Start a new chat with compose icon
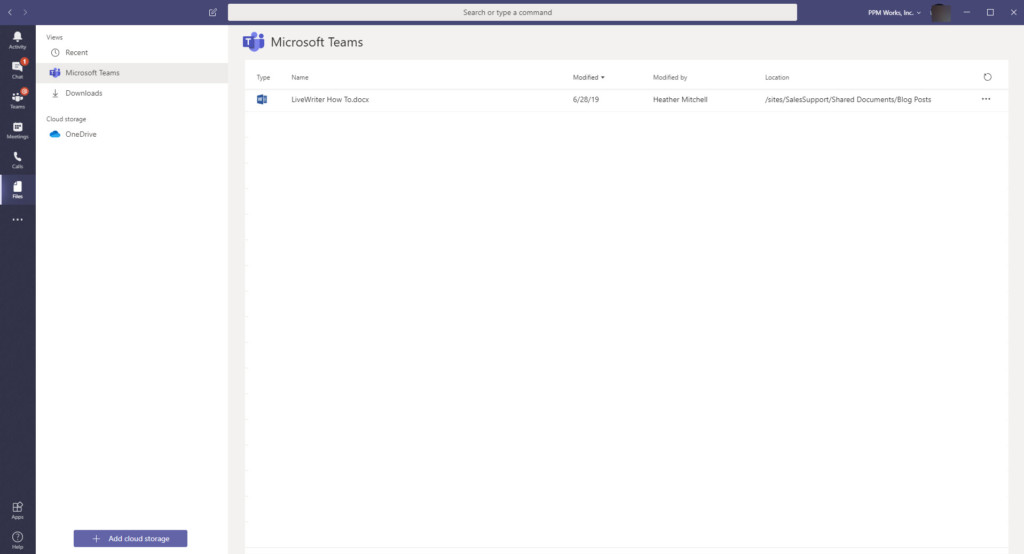The width and height of the screenshot is (1024, 554). click(213, 12)
